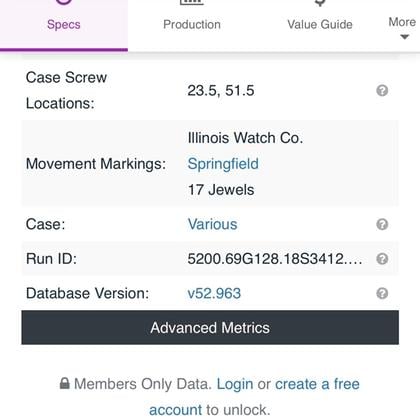Switch to the Specs tab

[x=64, y=25]
